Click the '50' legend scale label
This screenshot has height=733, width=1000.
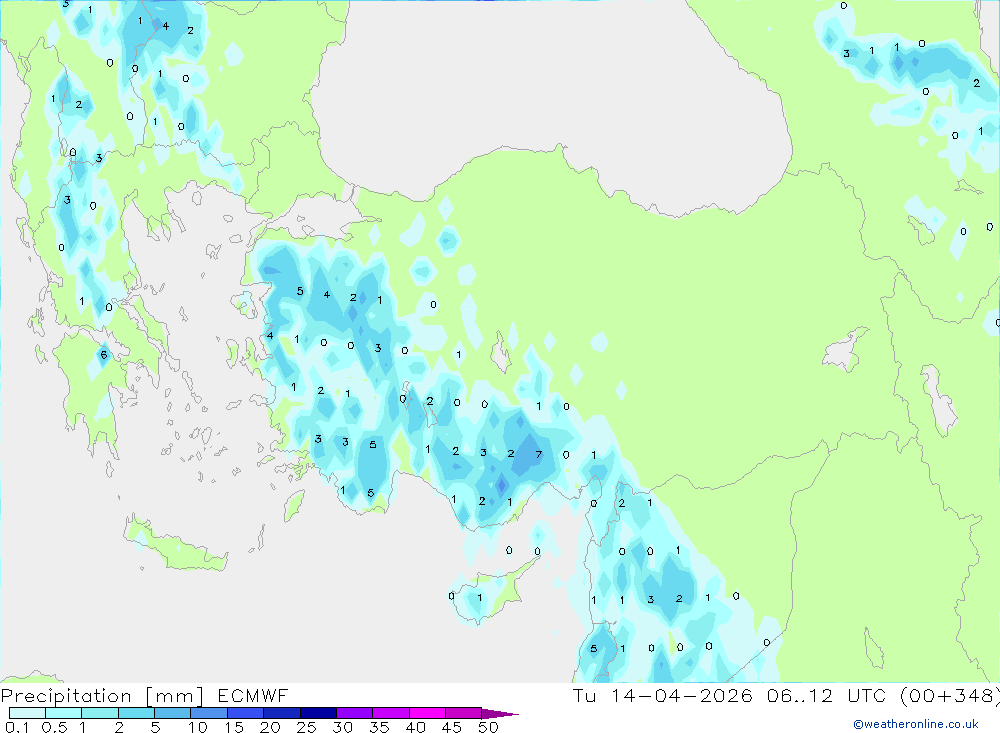488,727
